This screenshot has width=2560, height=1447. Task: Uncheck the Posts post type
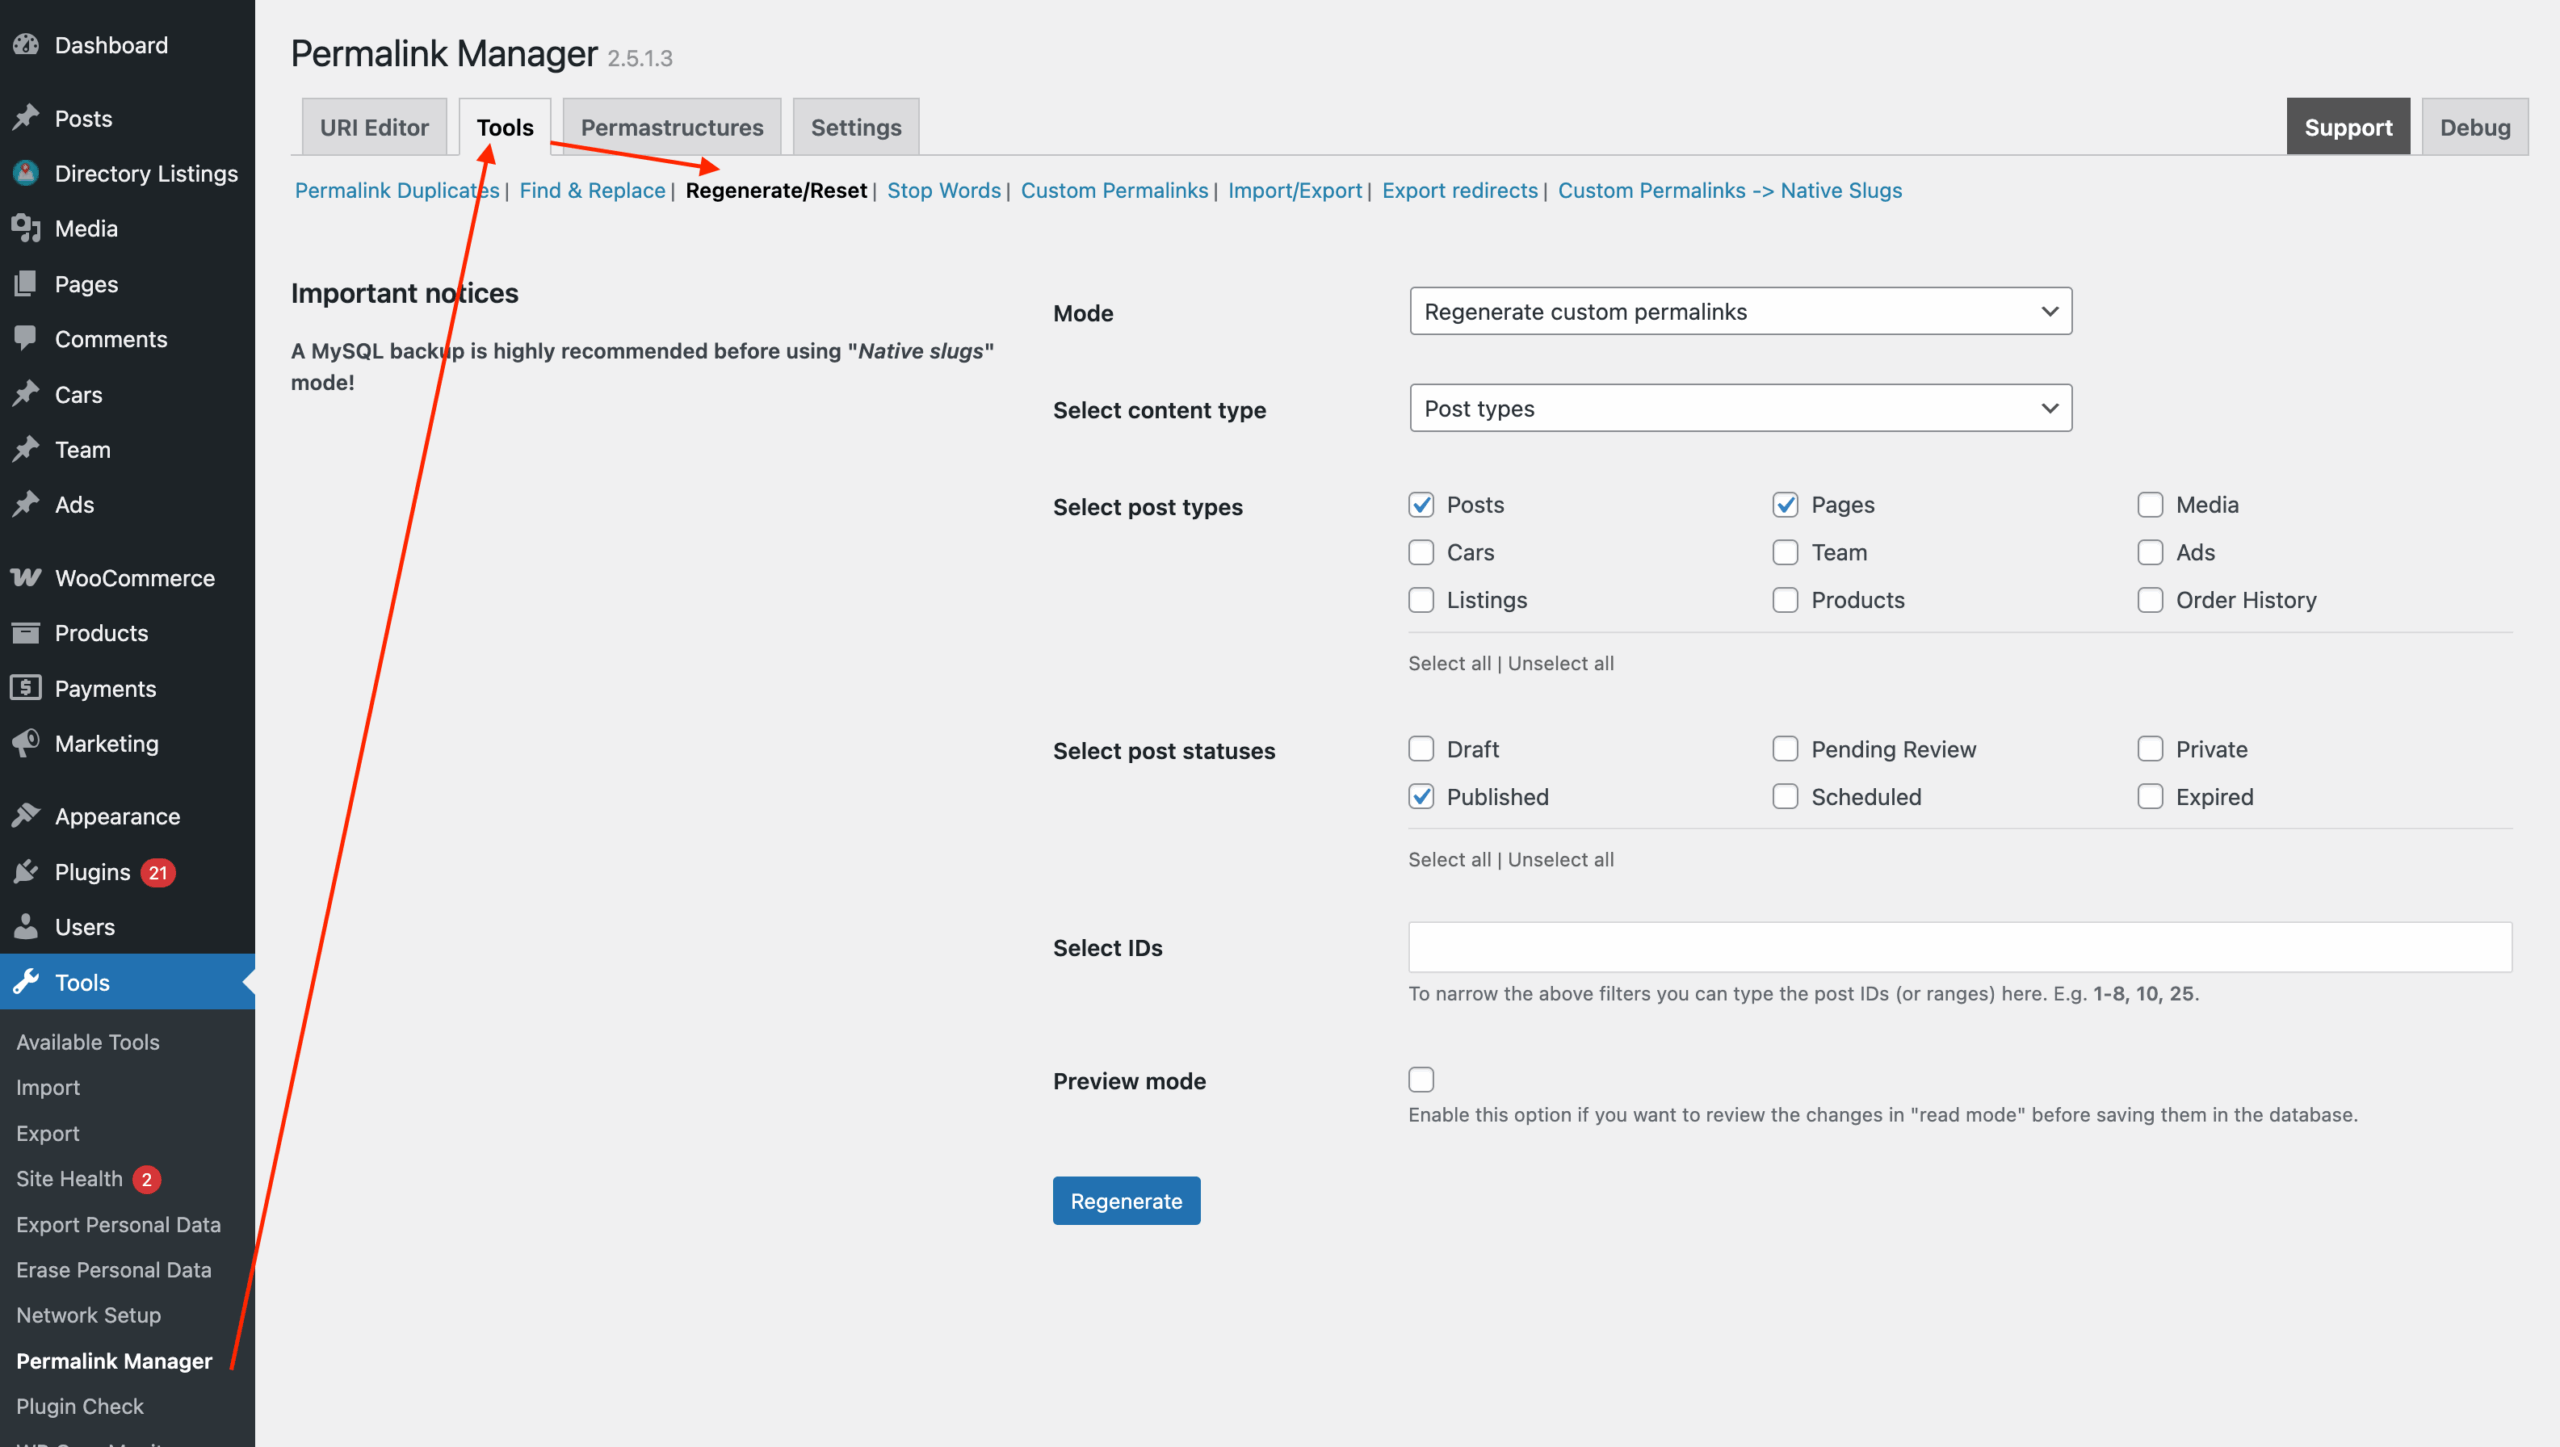[1421, 505]
